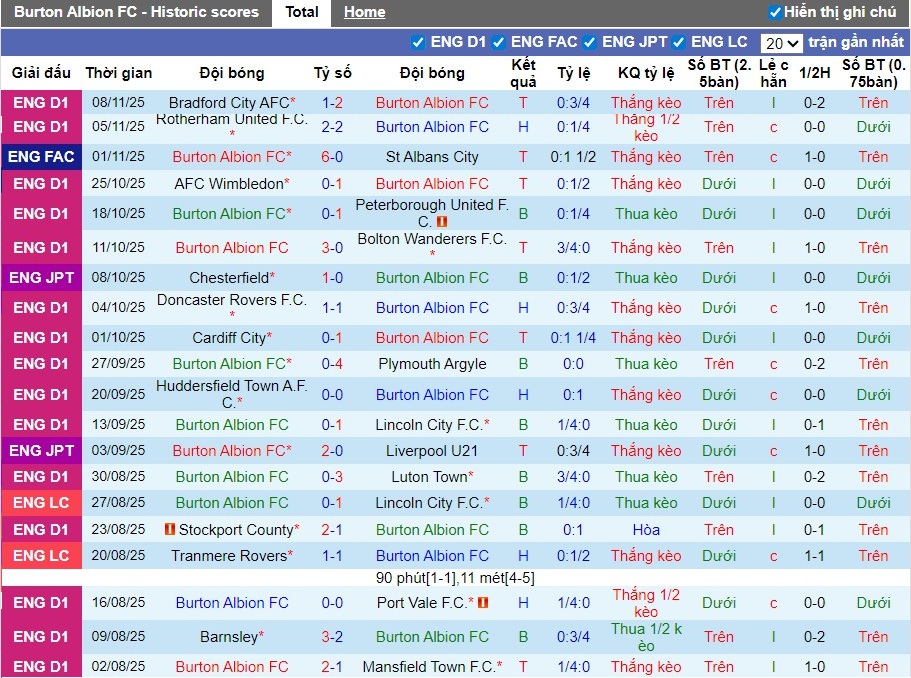Open St Albans City team link
The width and height of the screenshot is (911, 678).
pos(432,157)
